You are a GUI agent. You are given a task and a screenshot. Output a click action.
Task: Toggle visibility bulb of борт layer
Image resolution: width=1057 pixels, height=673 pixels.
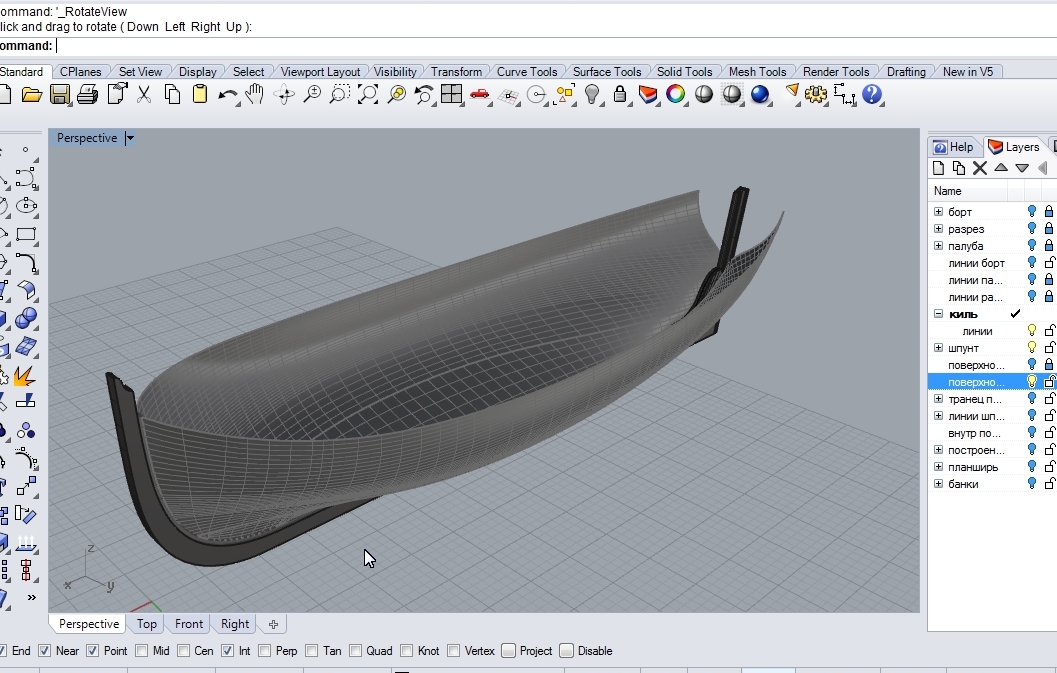[1032, 212]
